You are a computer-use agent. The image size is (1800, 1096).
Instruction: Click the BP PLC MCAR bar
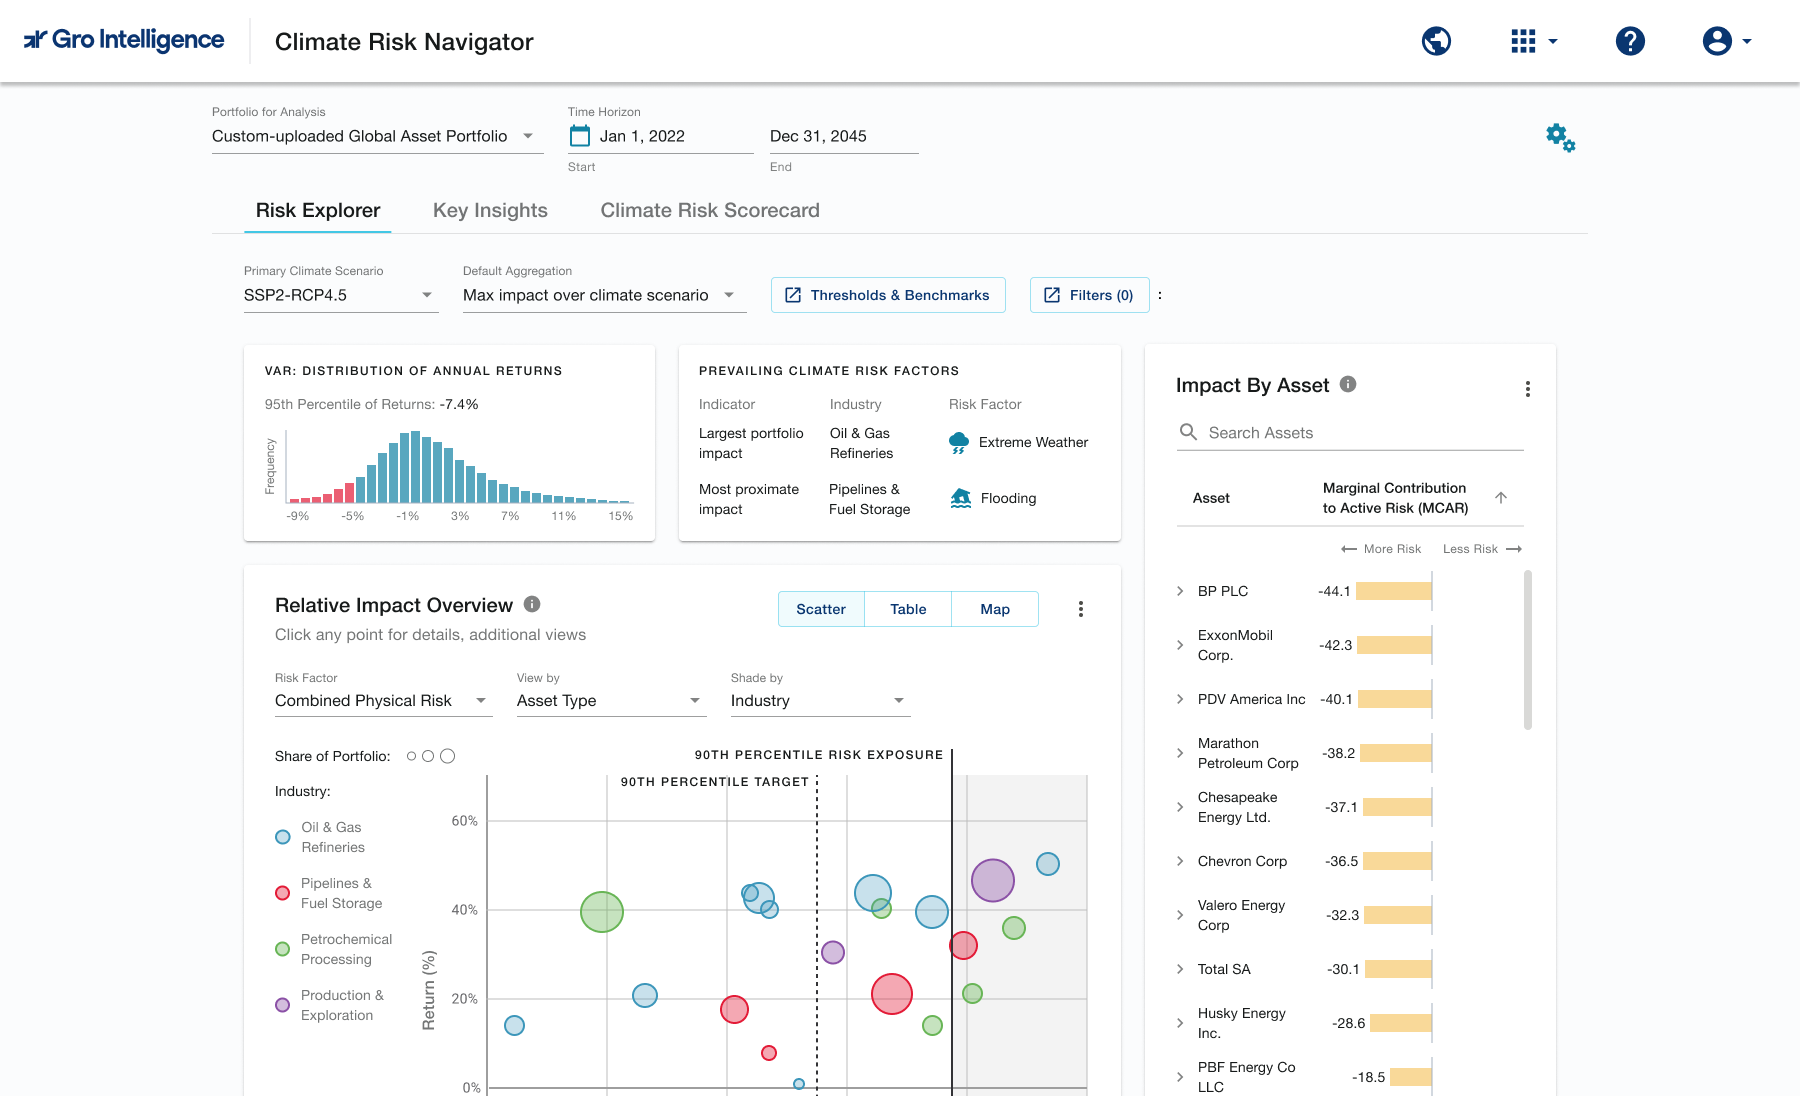click(1394, 591)
